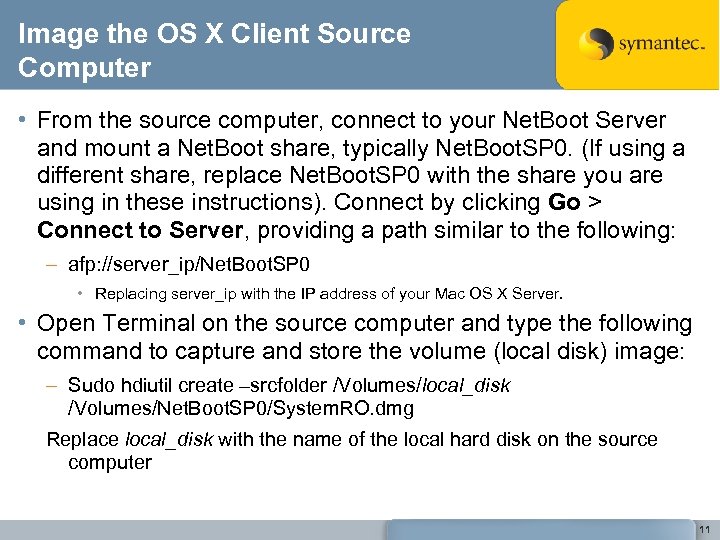This screenshot has width=720, height=540.
Task: Click the afp://server_ip/Net.Boot.SP0 path
Action: (x=189, y=265)
